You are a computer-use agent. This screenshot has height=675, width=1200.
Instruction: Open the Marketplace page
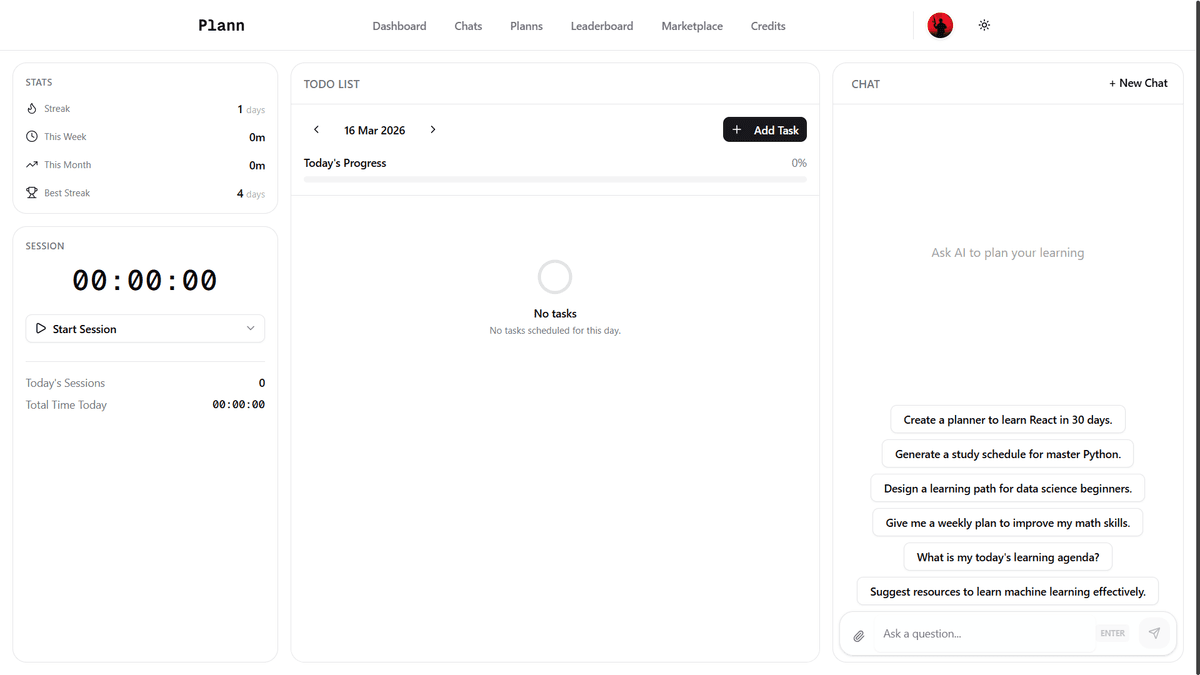tap(691, 26)
